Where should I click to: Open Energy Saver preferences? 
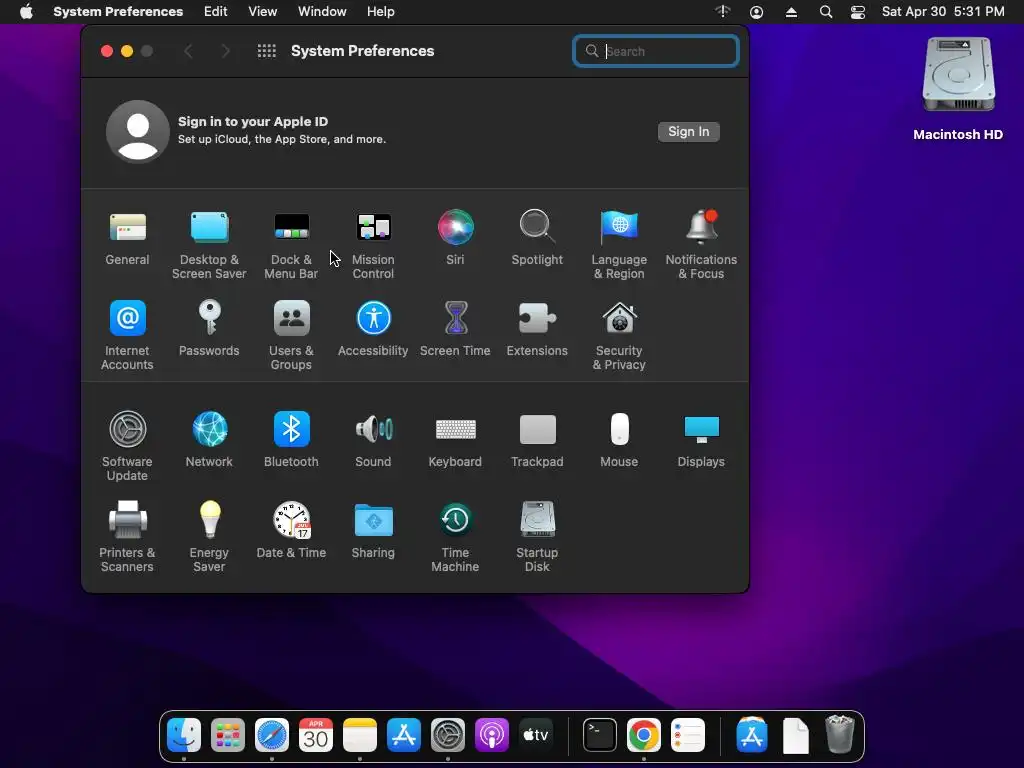click(209, 537)
